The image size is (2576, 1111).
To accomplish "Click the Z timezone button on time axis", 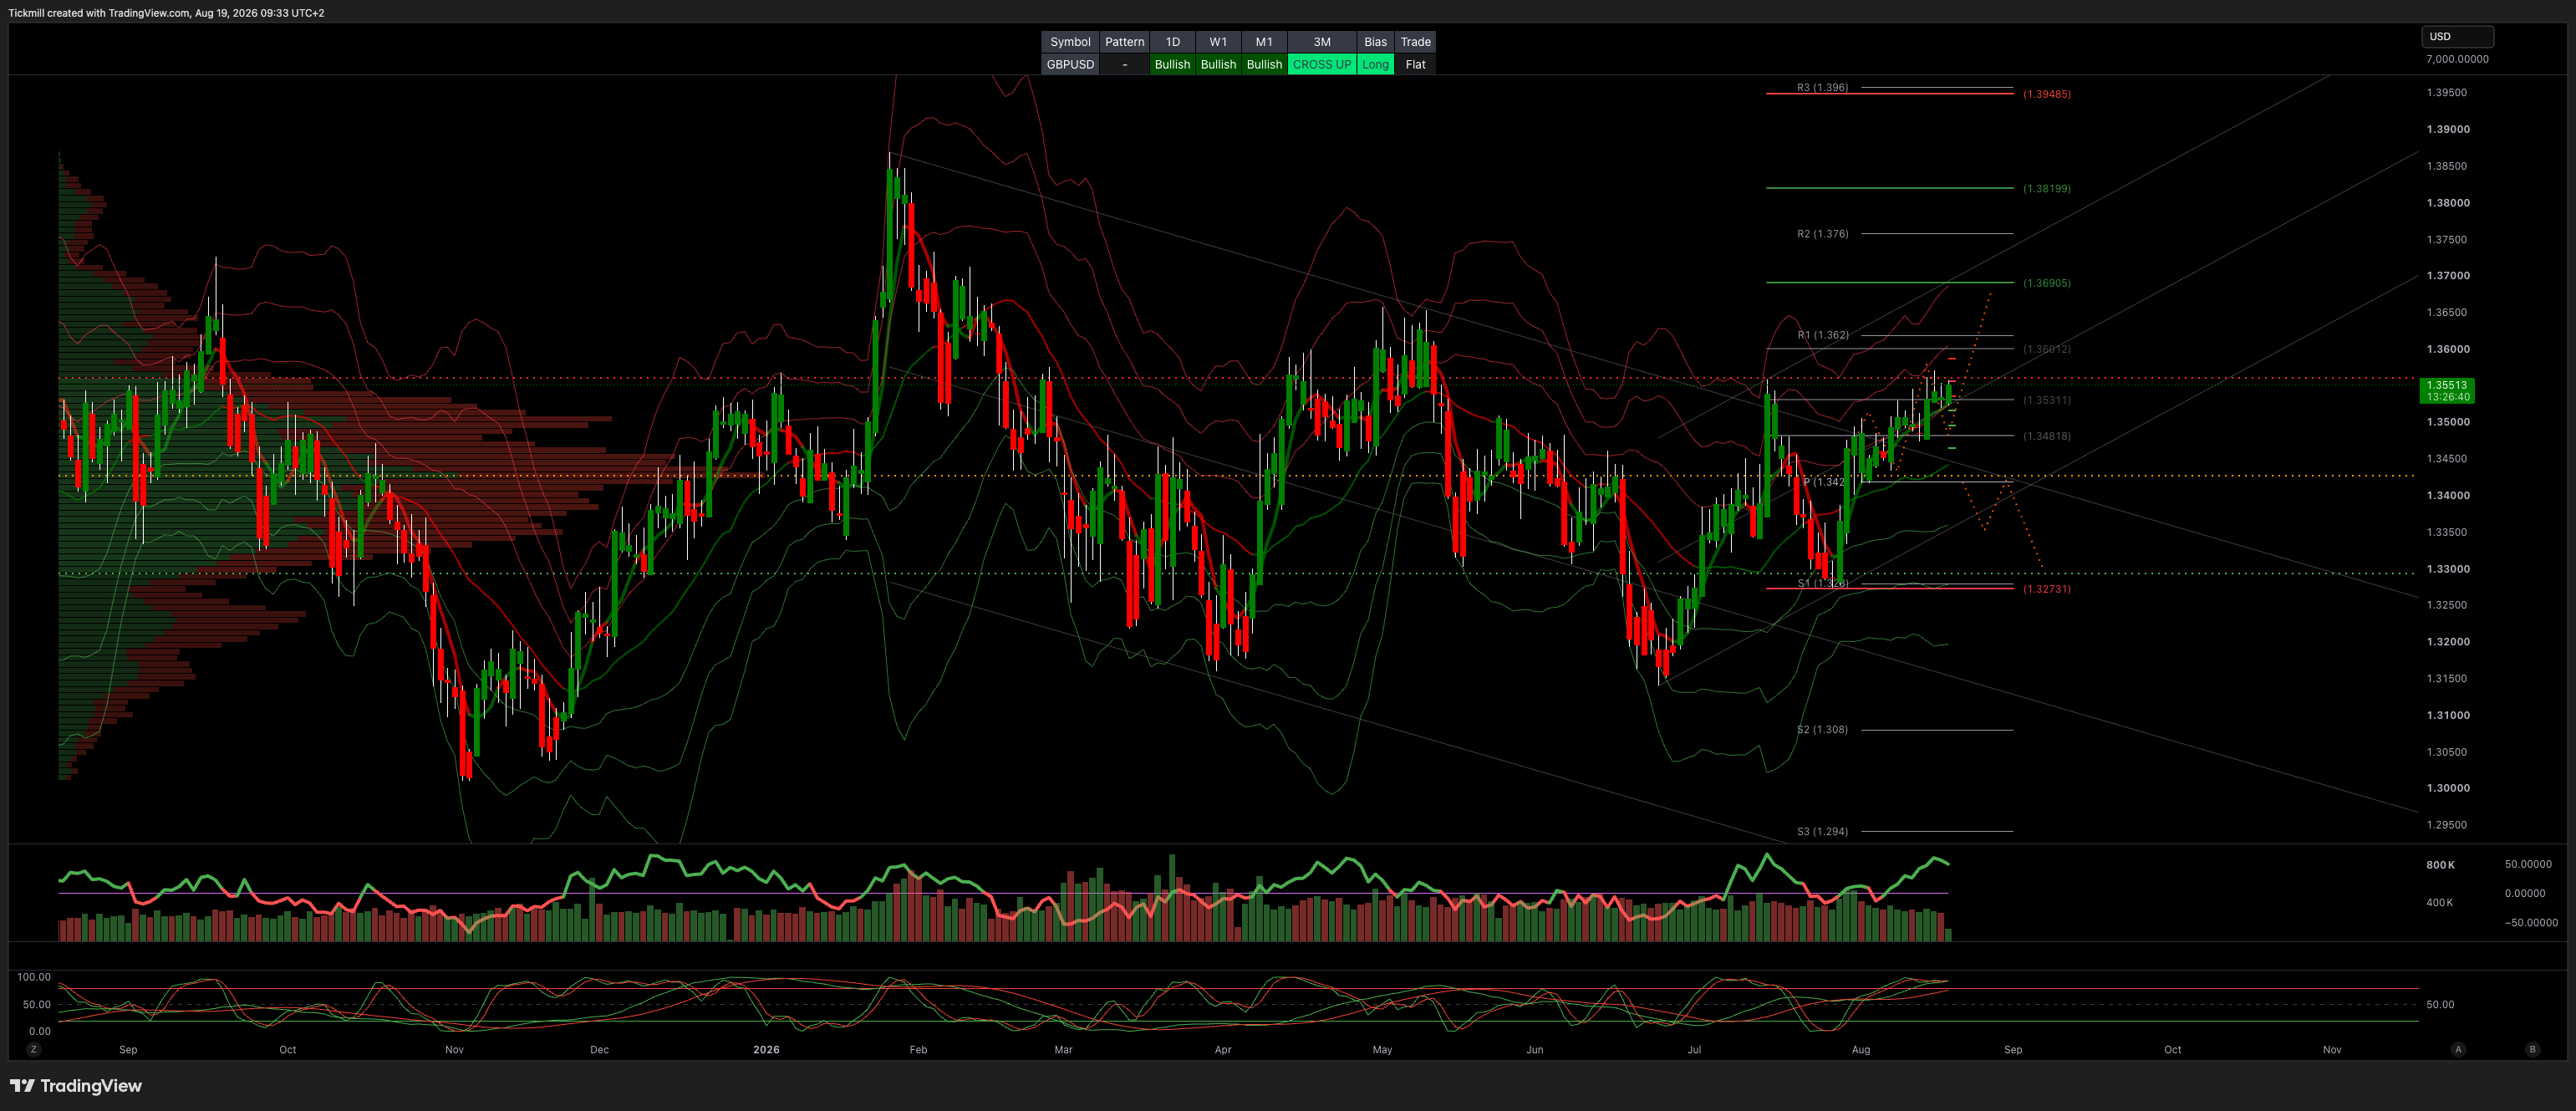I will point(34,1049).
